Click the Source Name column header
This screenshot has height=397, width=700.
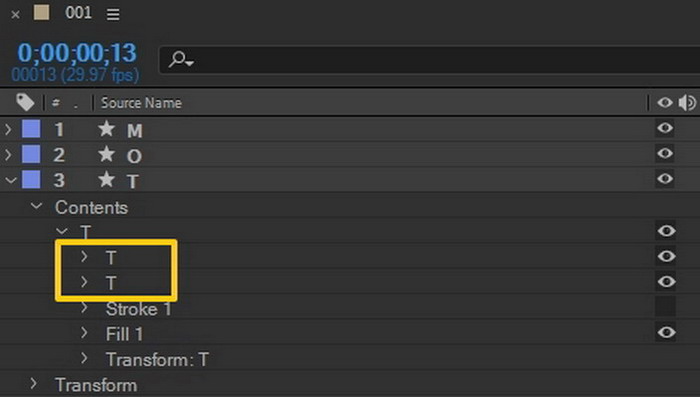click(x=141, y=103)
